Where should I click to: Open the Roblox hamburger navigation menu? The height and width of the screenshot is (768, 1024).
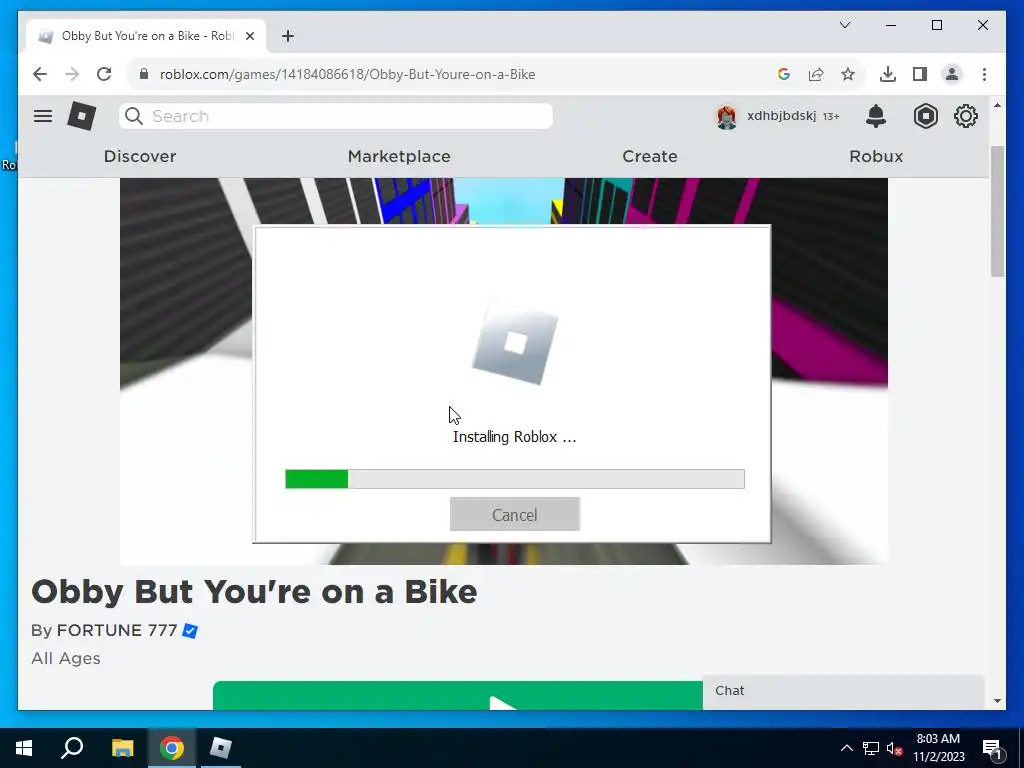coord(43,116)
